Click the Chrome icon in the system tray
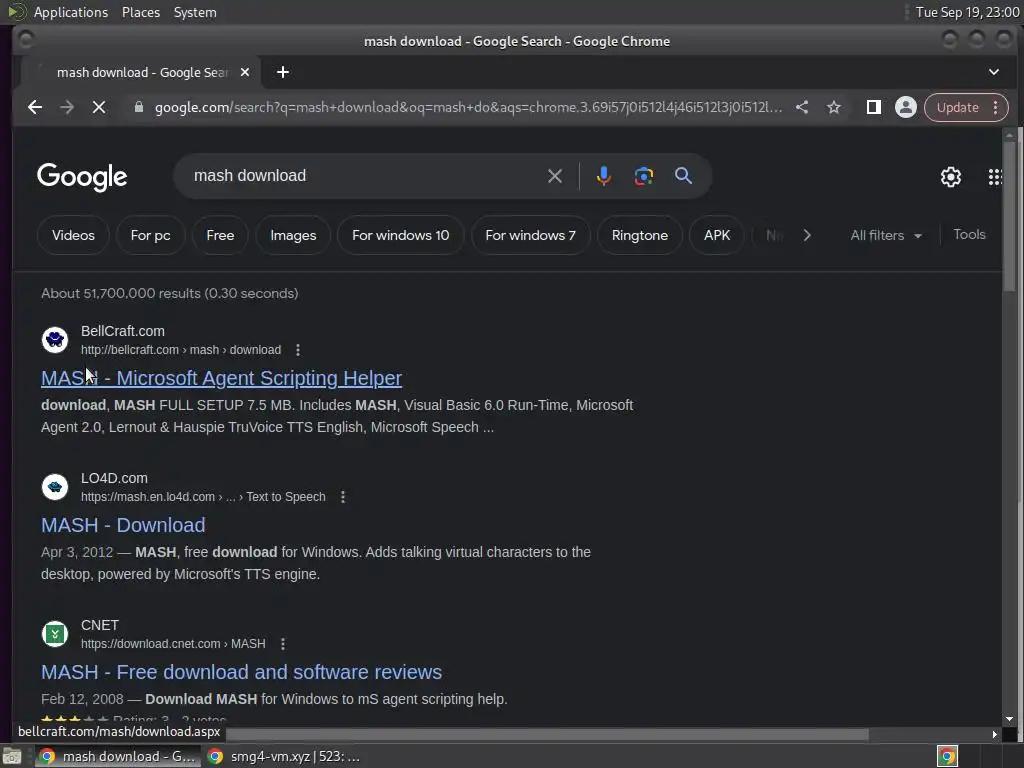 tap(947, 756)
